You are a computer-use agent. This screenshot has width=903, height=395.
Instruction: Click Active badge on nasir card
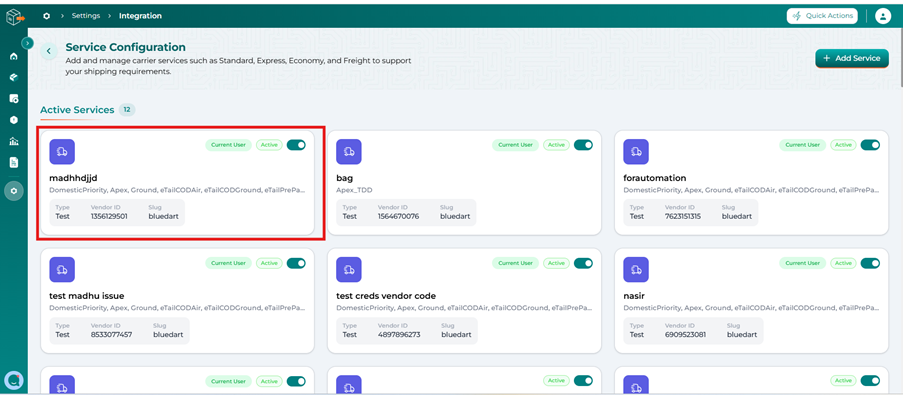[x=843, y=263]
